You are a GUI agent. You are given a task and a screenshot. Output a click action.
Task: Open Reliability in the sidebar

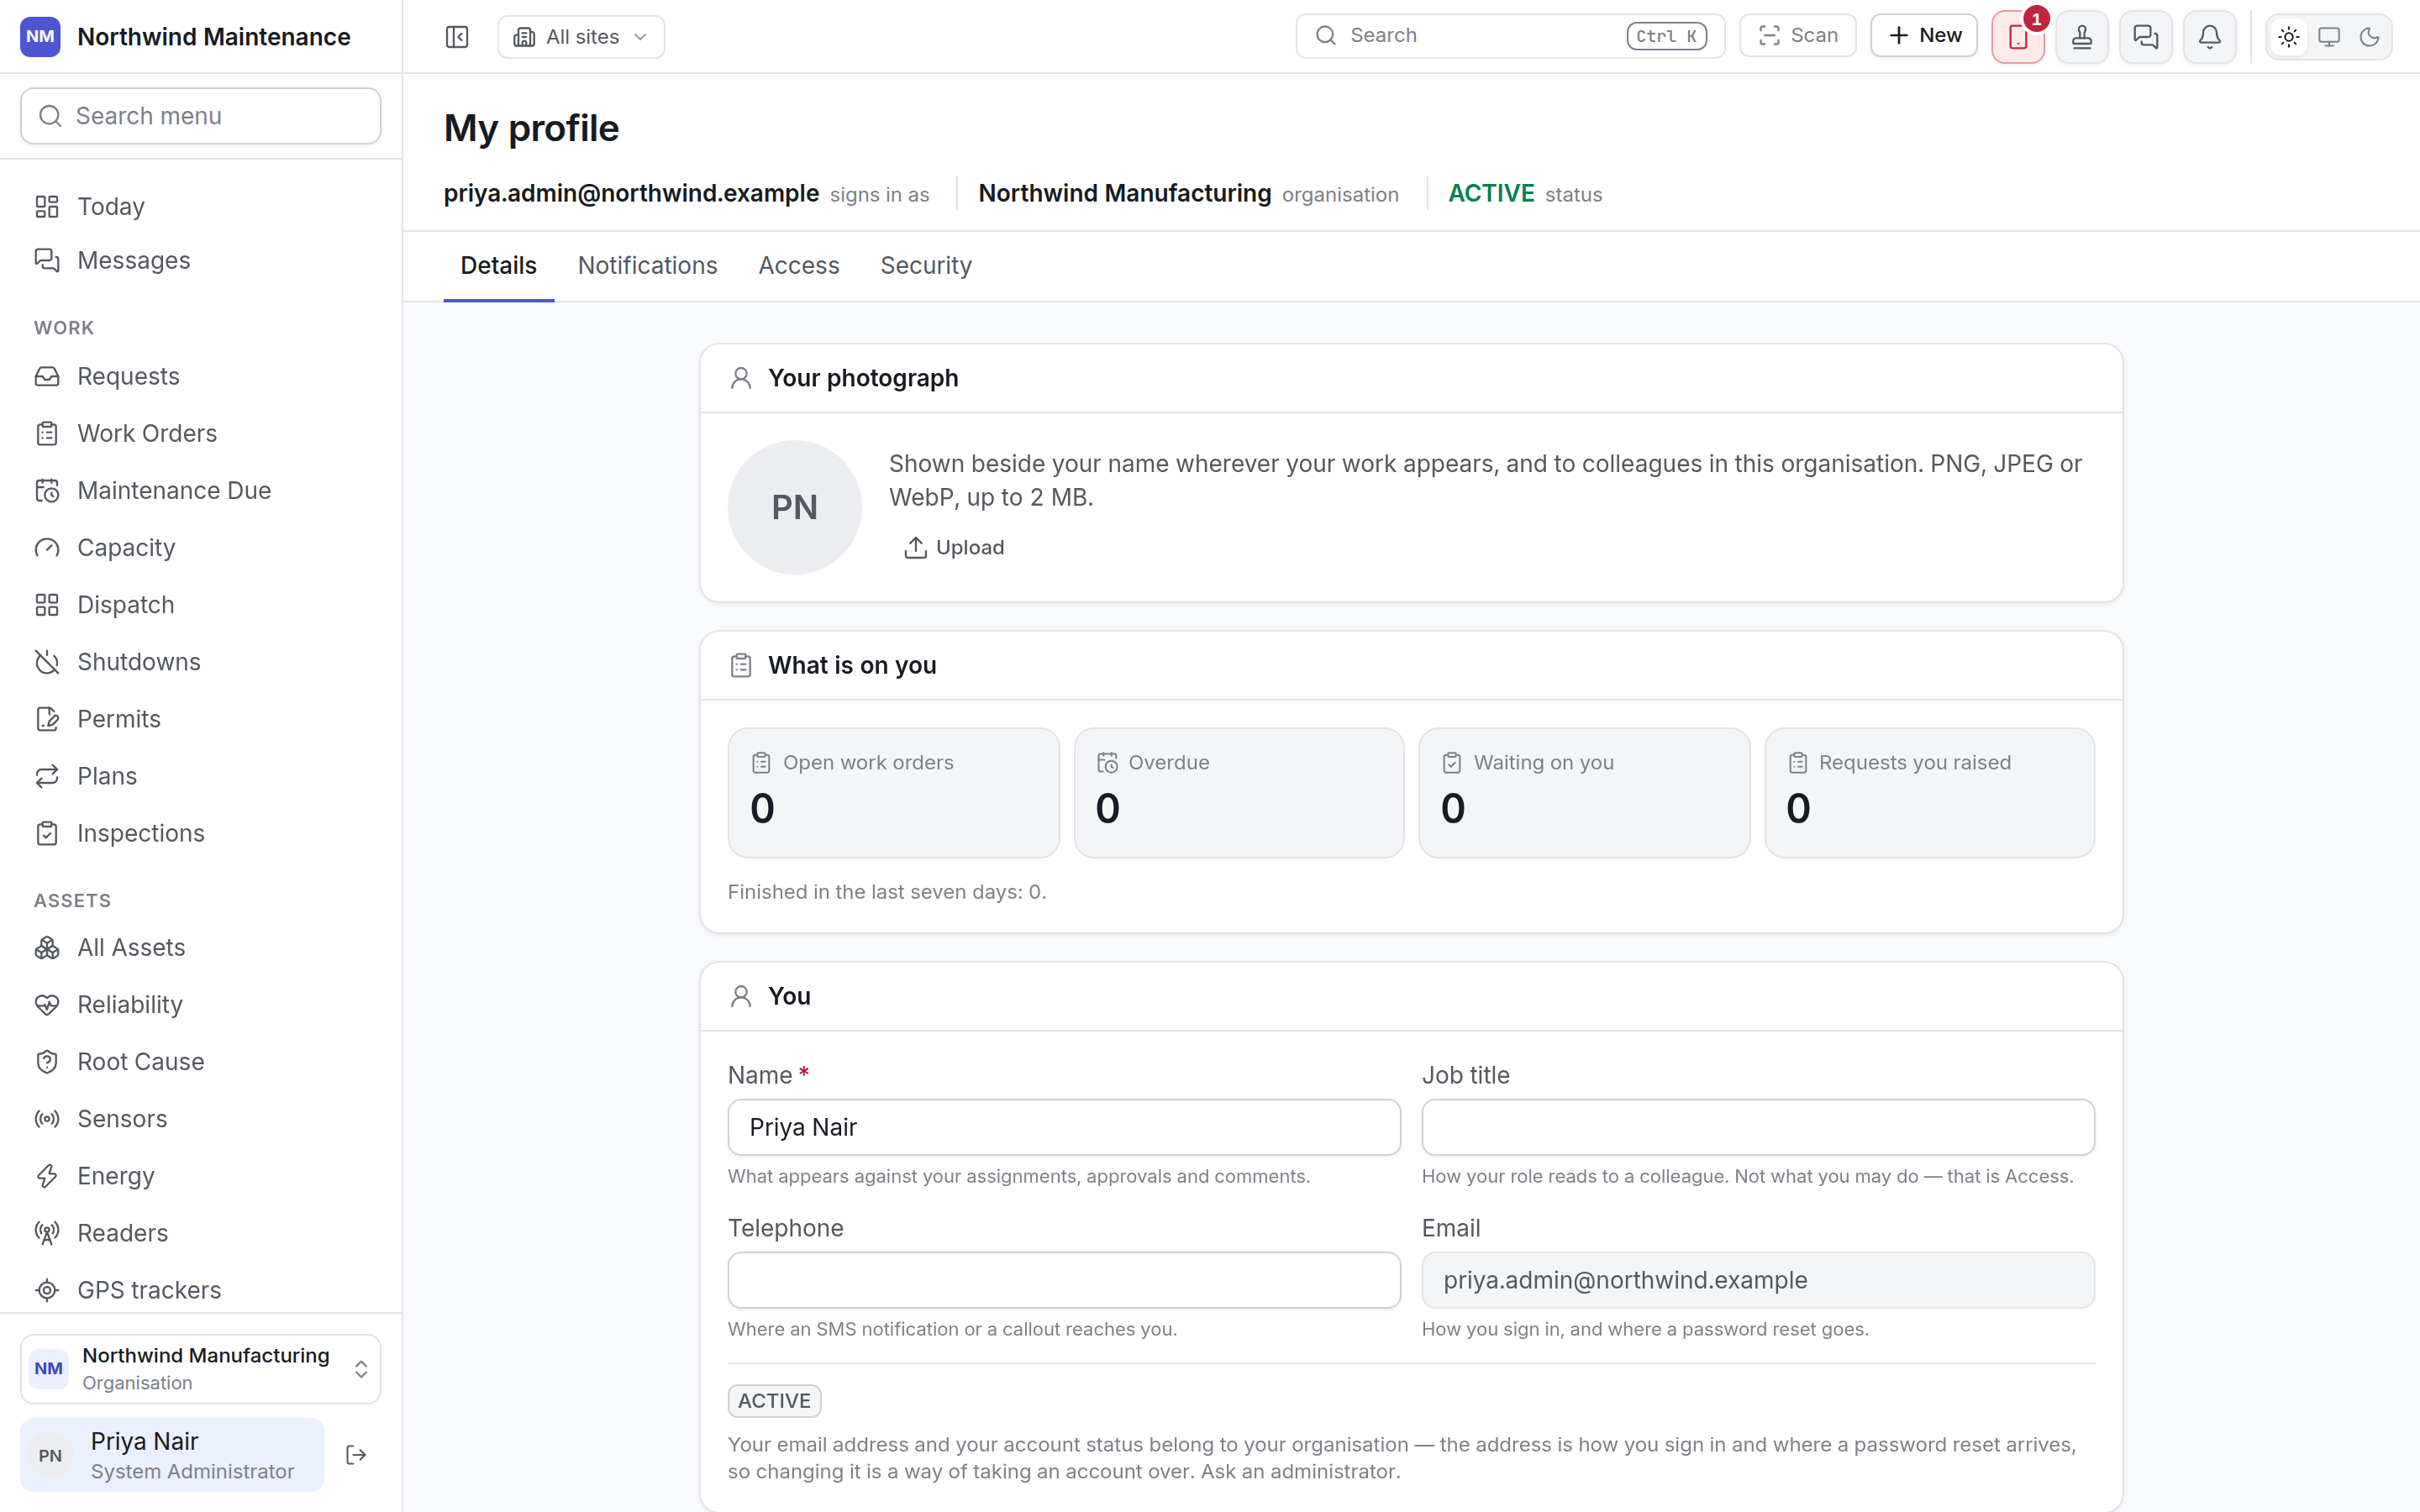coord(201,1004)
